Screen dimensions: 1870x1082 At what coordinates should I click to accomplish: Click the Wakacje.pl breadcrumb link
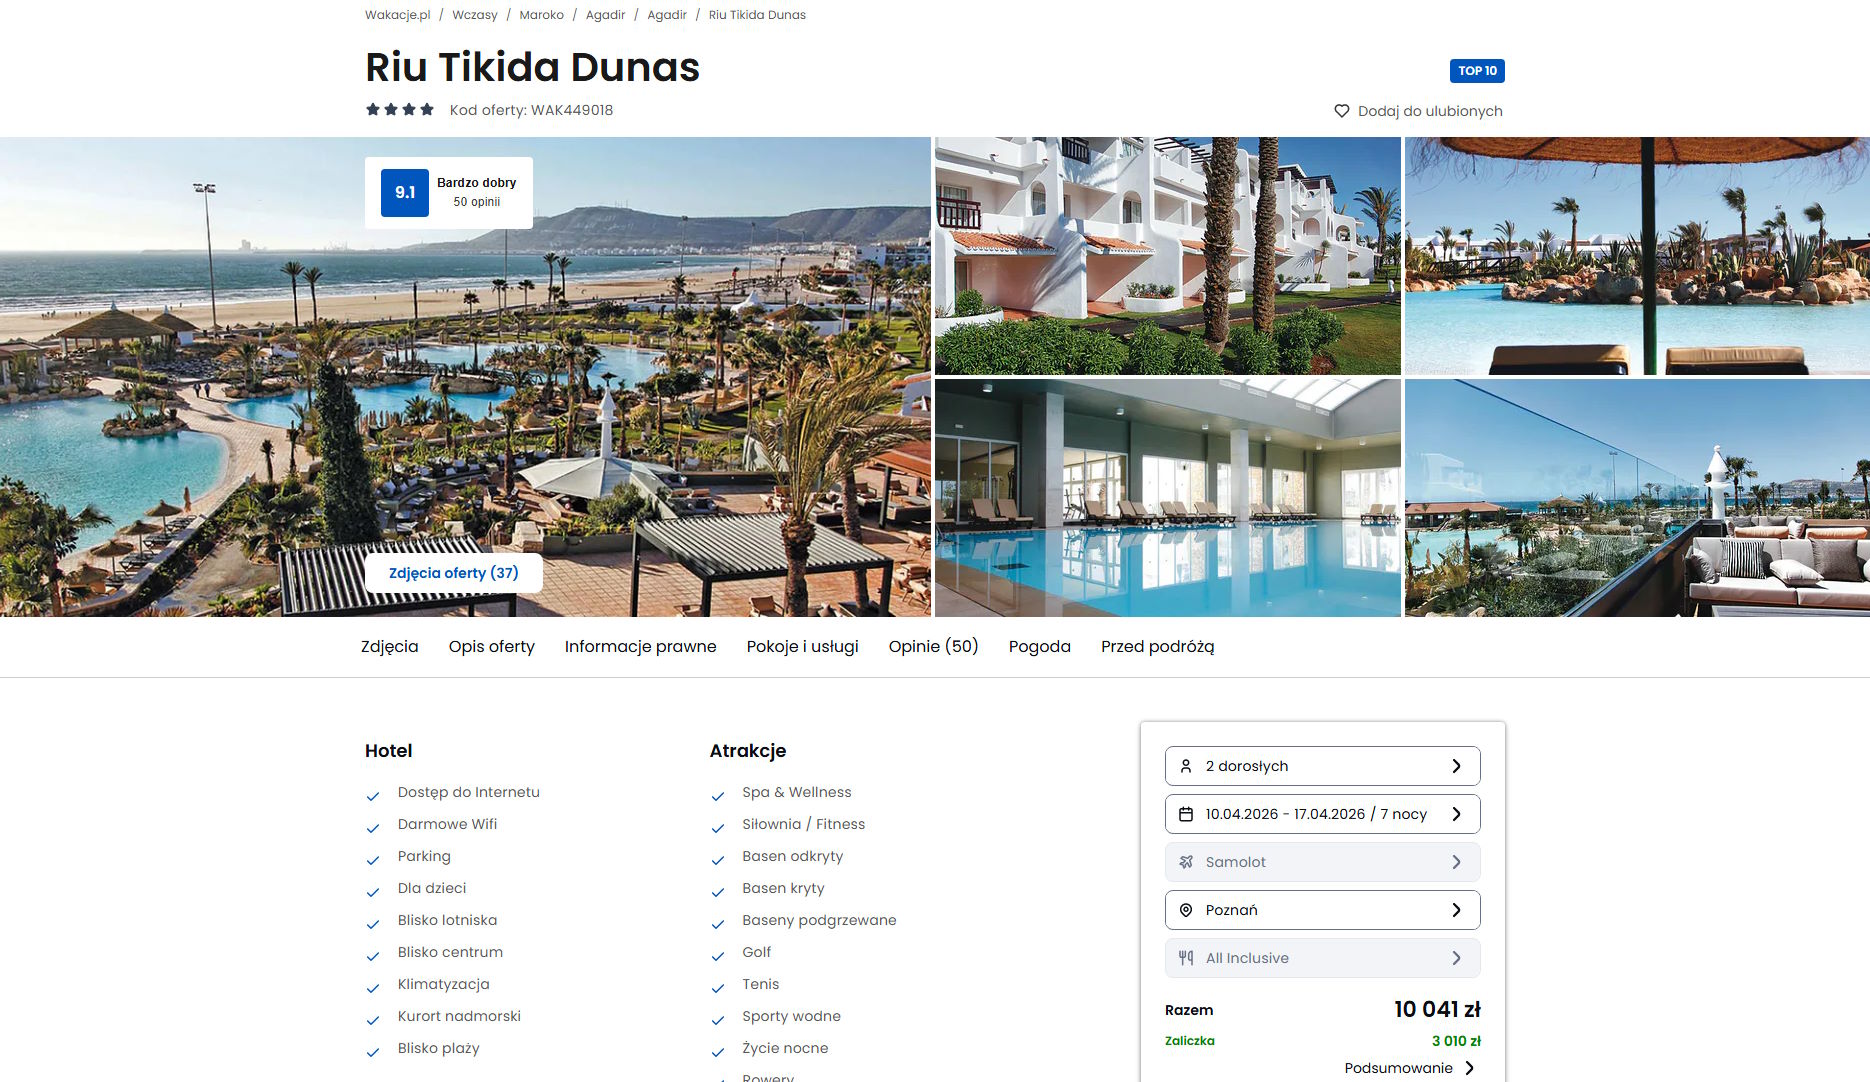click(x=397, y=15)
